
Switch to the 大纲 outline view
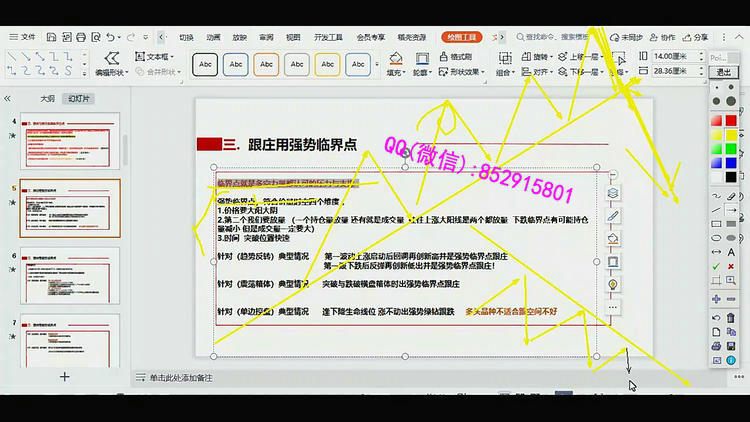pyautogui.click(x=47, y=99)
